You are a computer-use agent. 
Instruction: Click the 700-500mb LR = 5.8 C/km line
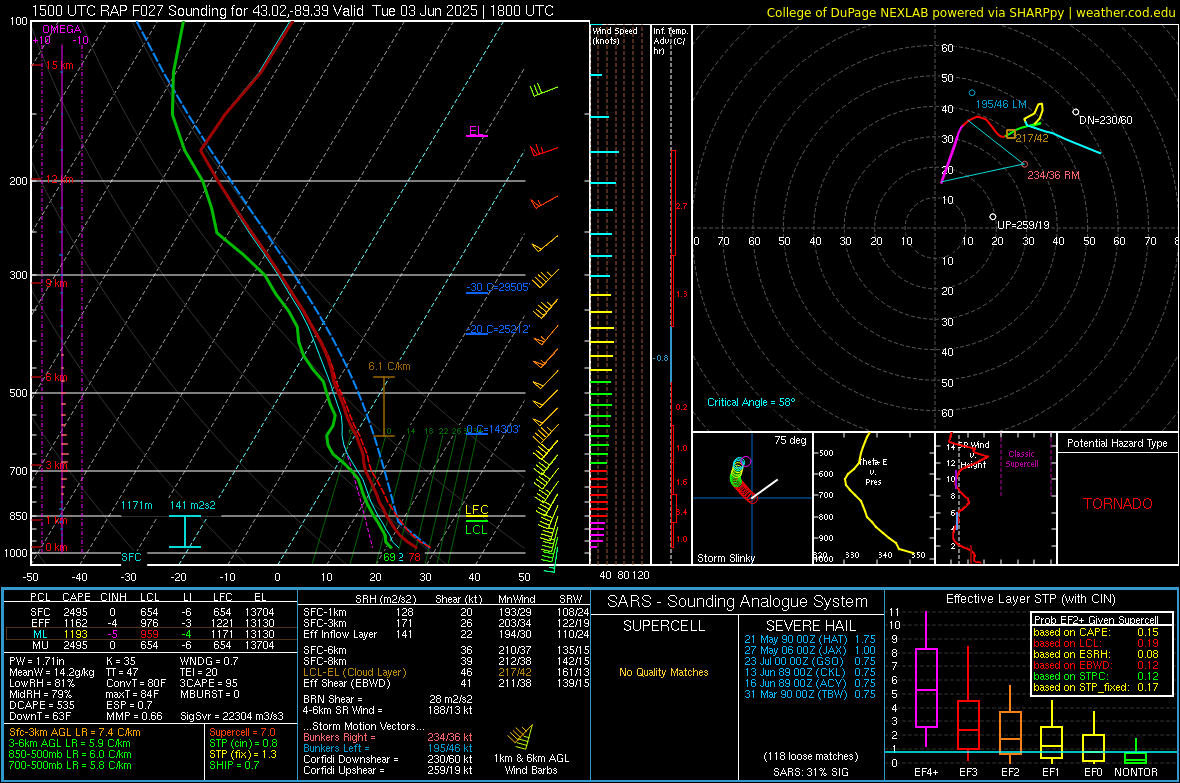[x=70, y=765]
